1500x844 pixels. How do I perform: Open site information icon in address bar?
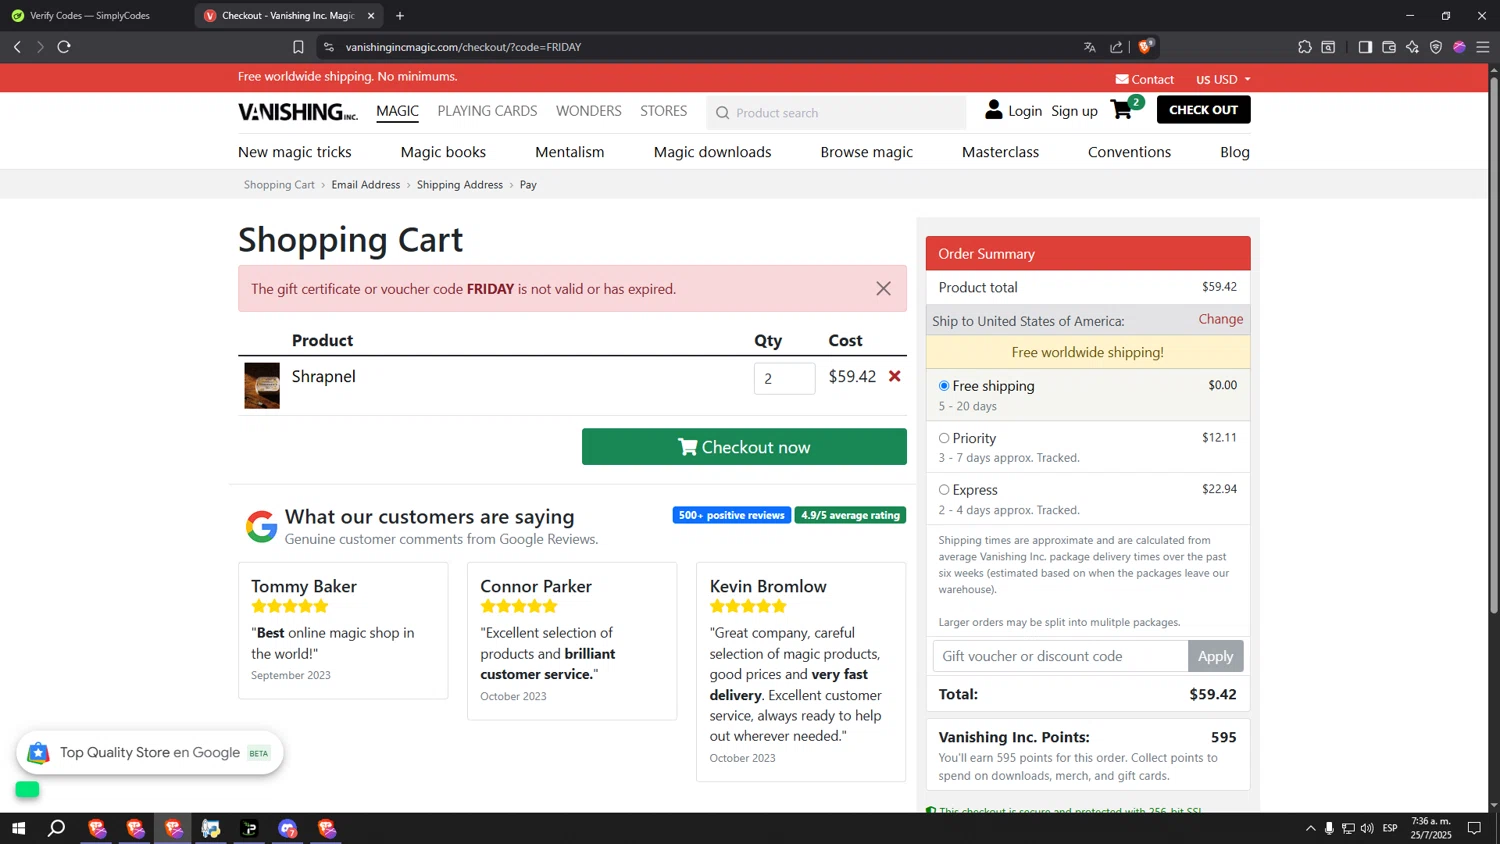point(329,47)
